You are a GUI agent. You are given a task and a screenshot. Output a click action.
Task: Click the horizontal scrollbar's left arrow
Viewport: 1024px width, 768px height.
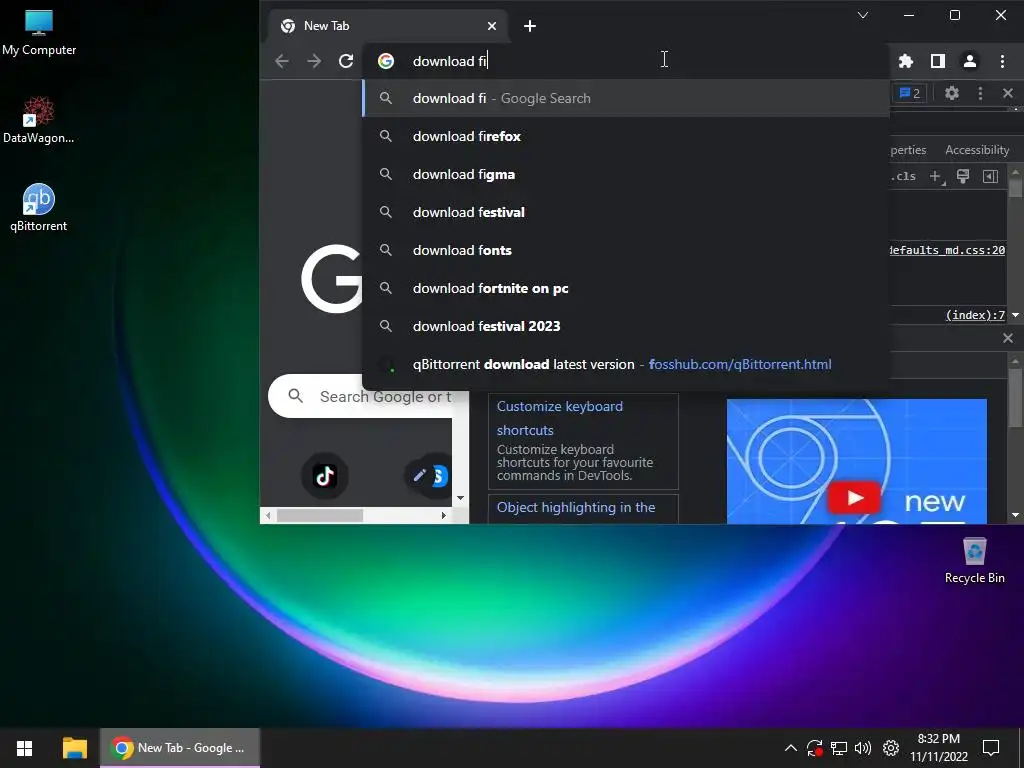(268, 515)
